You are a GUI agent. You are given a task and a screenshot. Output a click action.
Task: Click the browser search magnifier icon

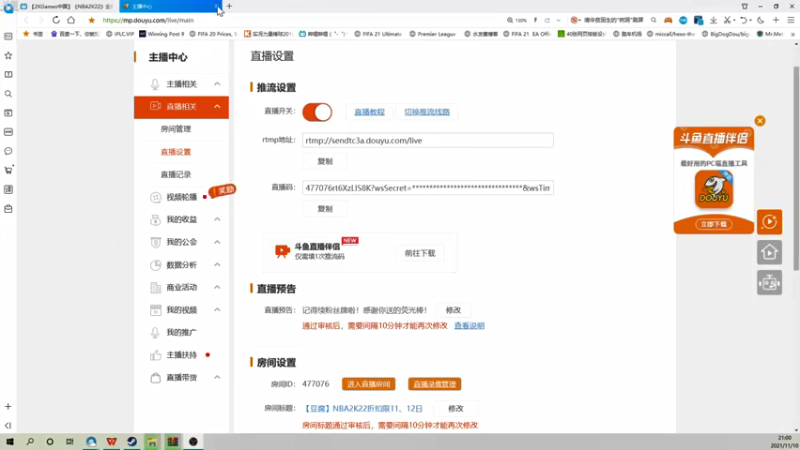(x=654, y=20)
